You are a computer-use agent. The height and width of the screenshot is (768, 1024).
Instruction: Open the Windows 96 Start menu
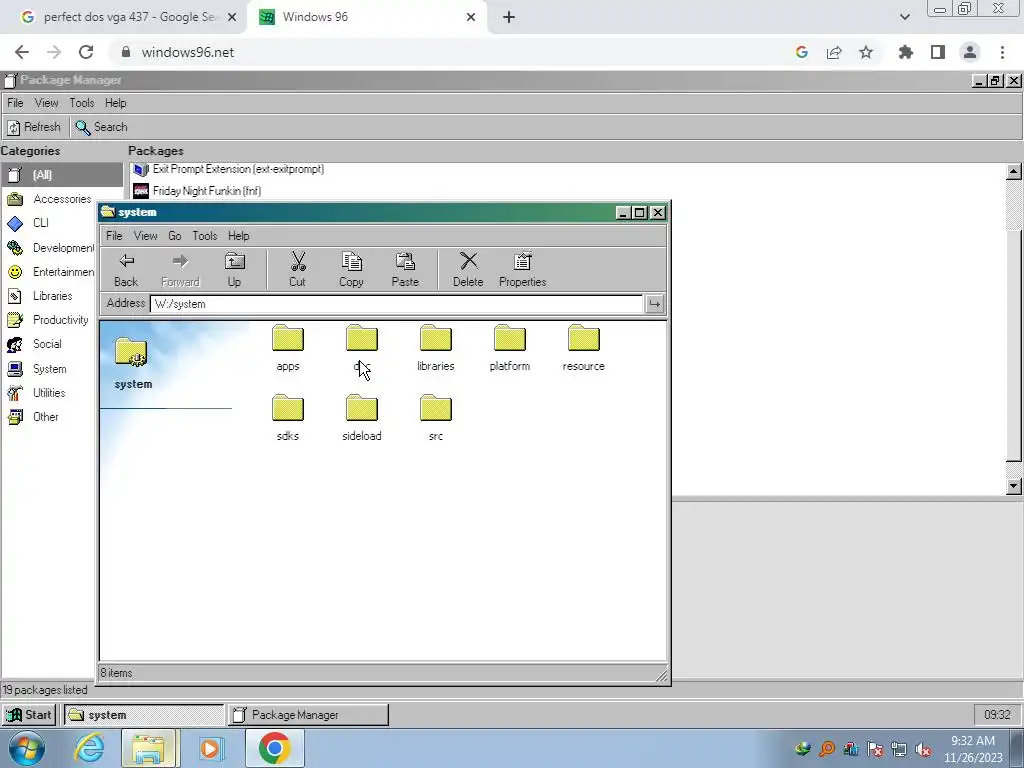pyautogui.click(x=29, y=715)
